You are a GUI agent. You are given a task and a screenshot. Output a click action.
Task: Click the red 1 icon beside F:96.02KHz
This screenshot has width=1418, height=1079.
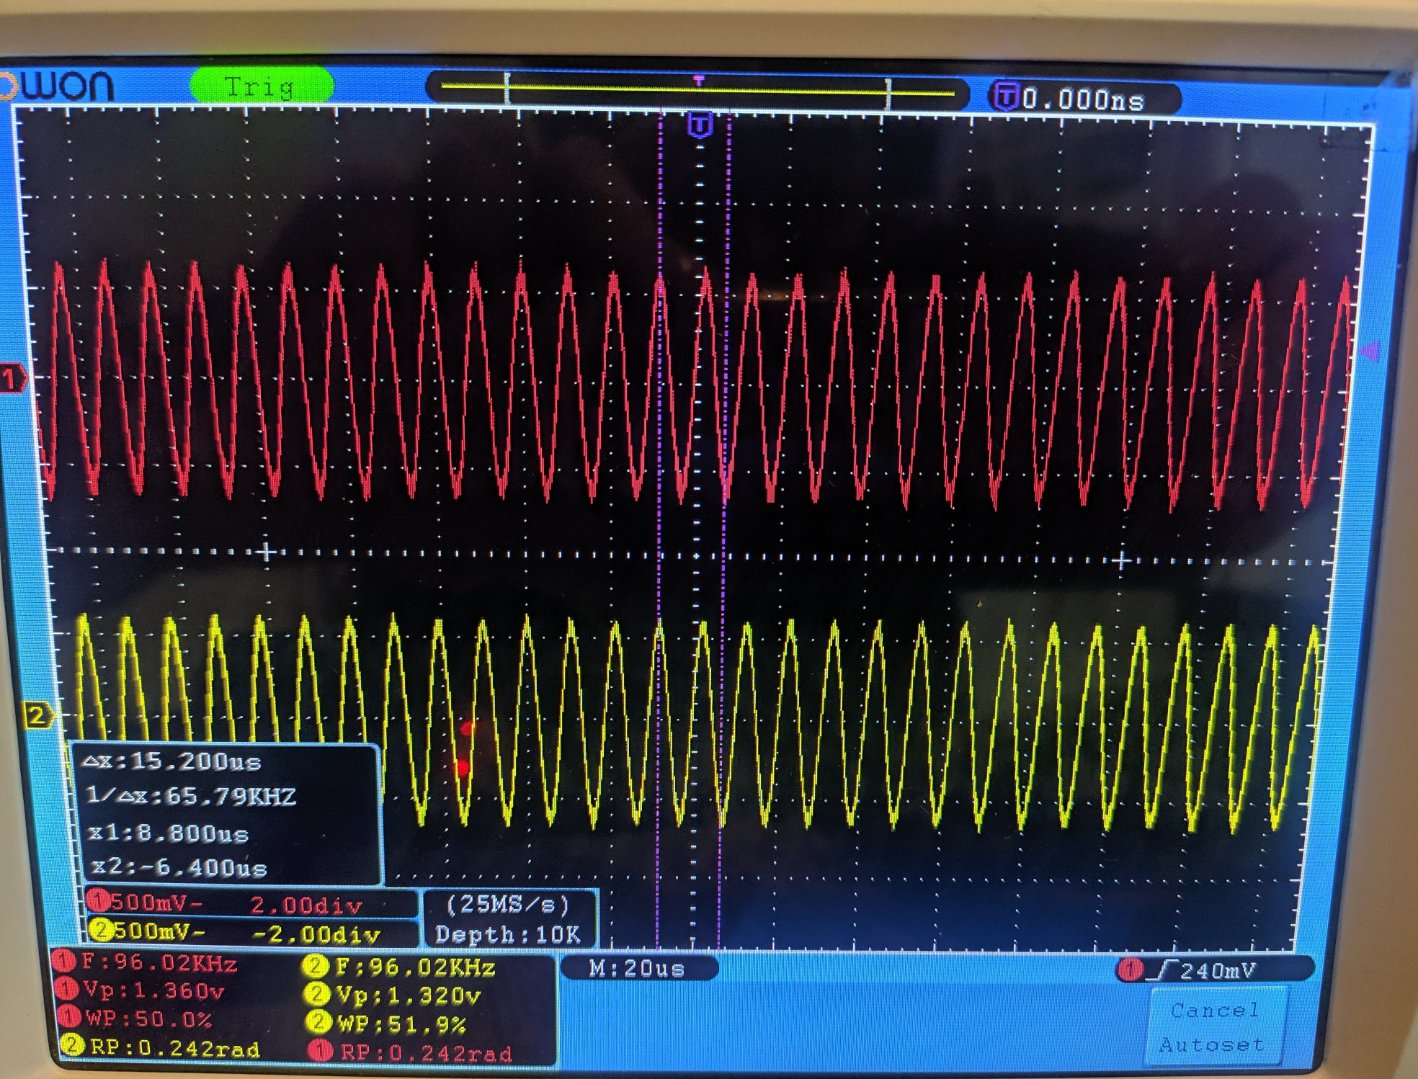point(64,962)
